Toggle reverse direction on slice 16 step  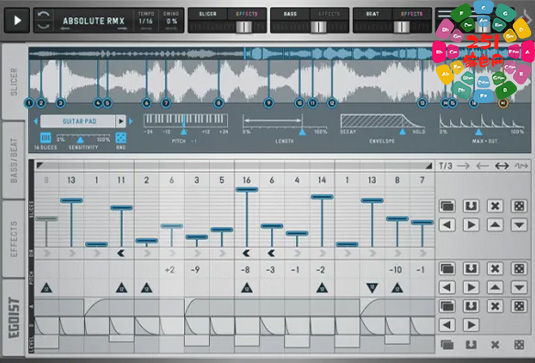[246, 253]
